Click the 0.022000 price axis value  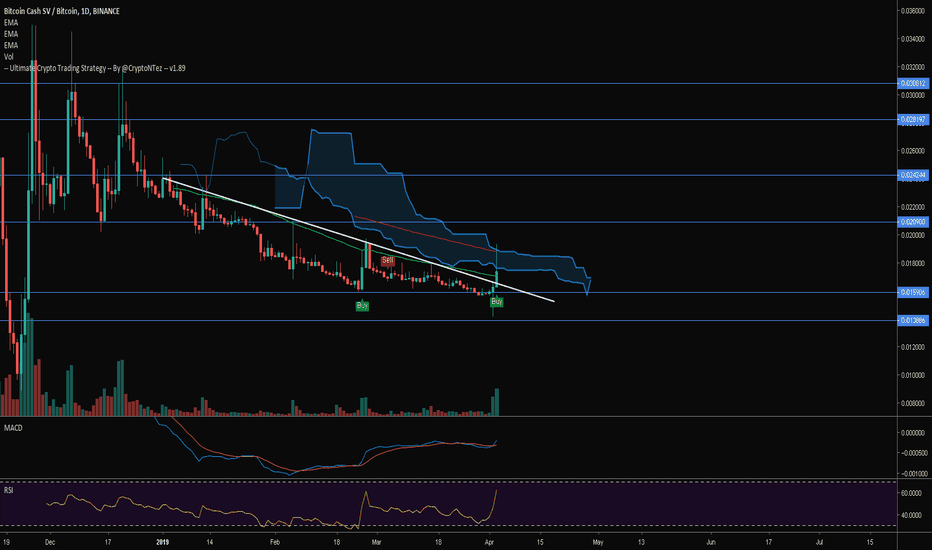[x=913, y=207]
